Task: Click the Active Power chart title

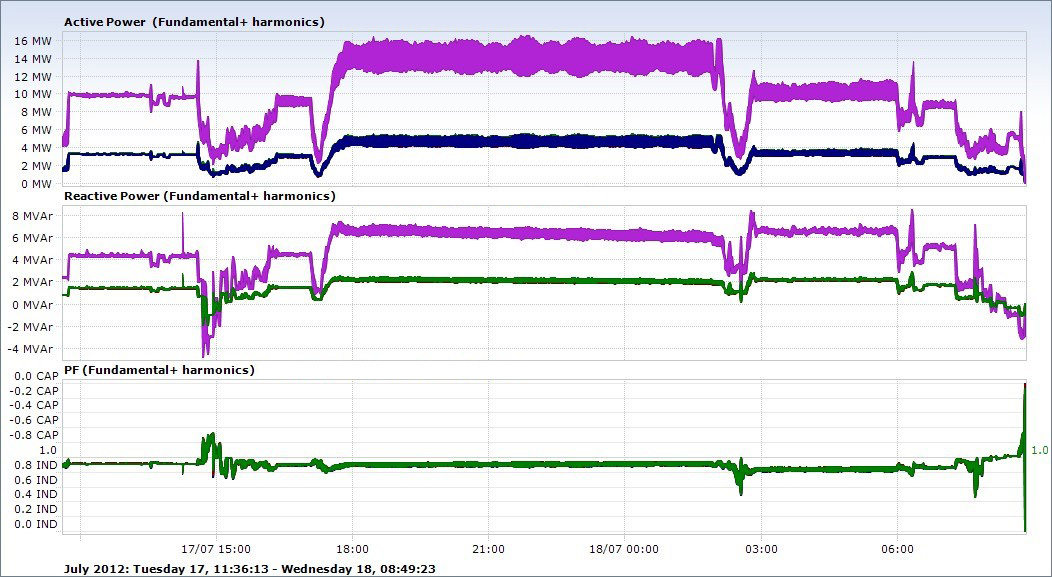Action: point(195,22)
